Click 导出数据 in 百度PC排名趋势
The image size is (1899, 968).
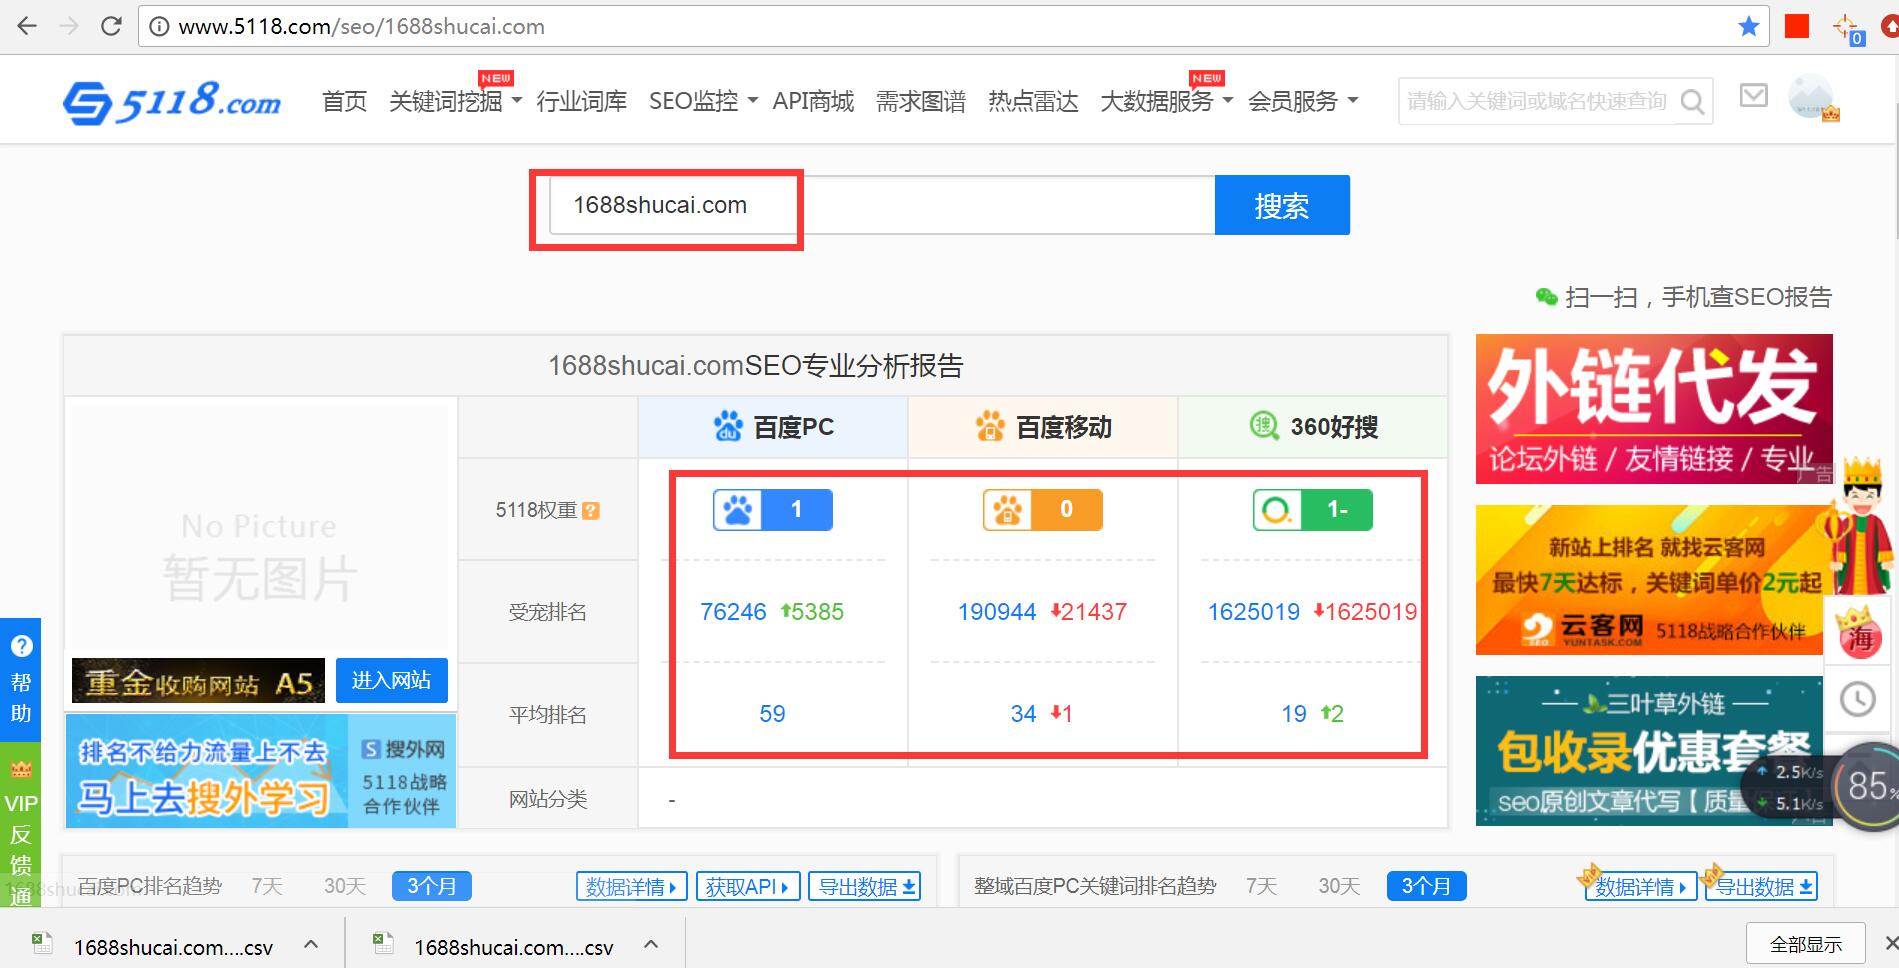tap(864, 886)
